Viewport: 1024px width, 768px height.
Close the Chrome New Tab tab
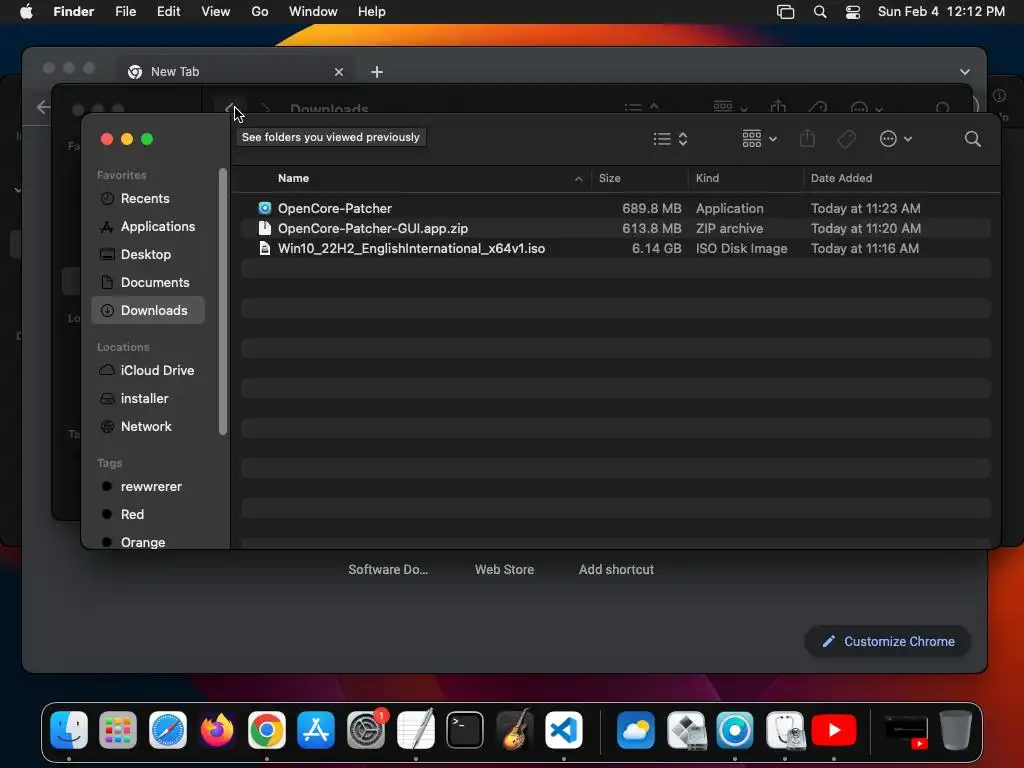pyautogui.click(x=338, y=72)
